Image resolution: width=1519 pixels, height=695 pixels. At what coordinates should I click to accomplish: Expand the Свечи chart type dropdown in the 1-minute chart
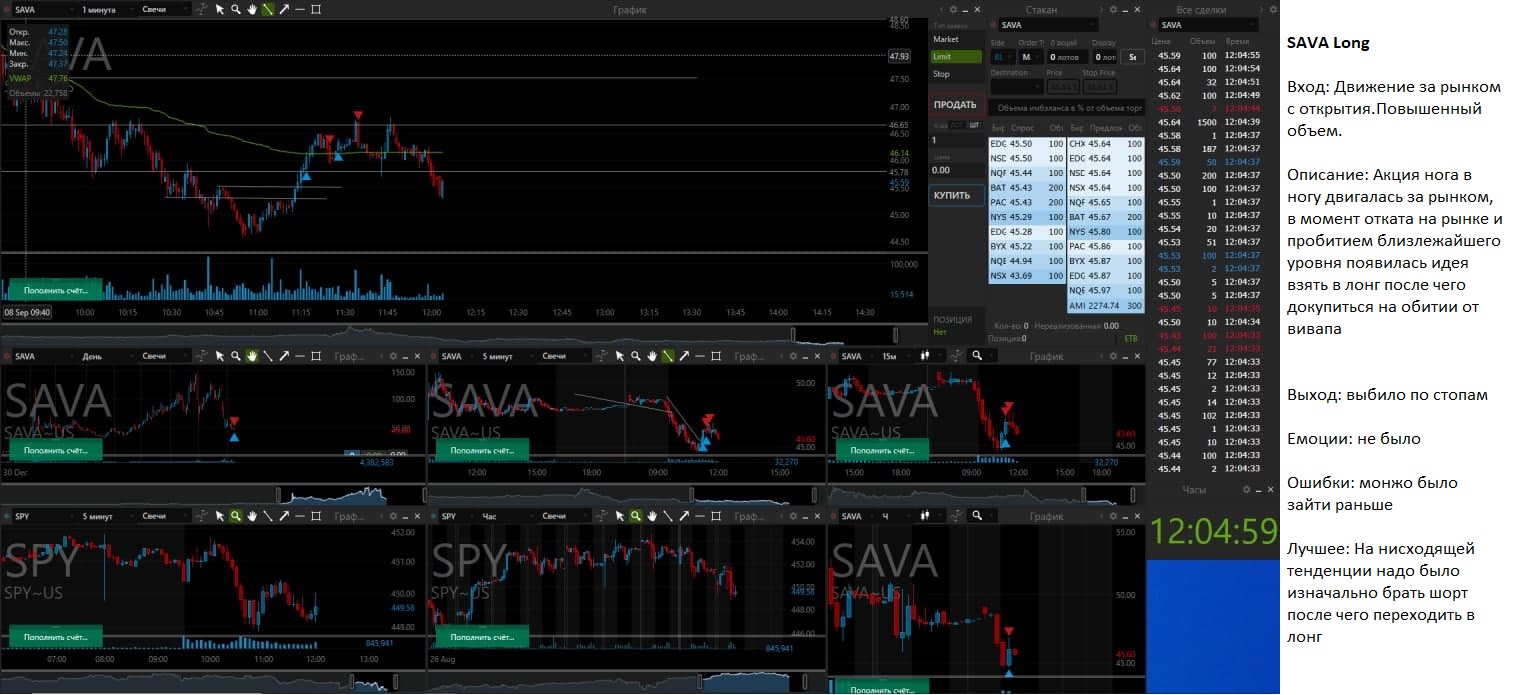coord(164,9)
